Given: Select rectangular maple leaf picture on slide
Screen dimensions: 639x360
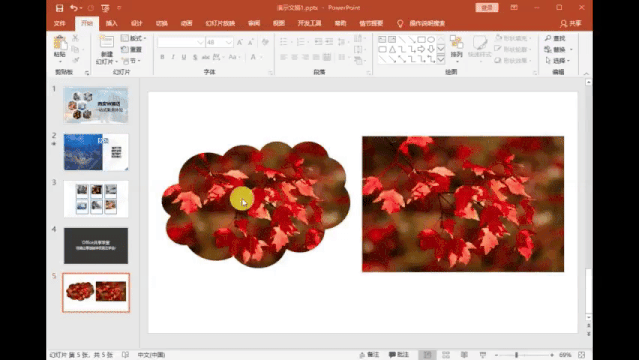Looking at the screenshot, I should [x=463, y=204].
